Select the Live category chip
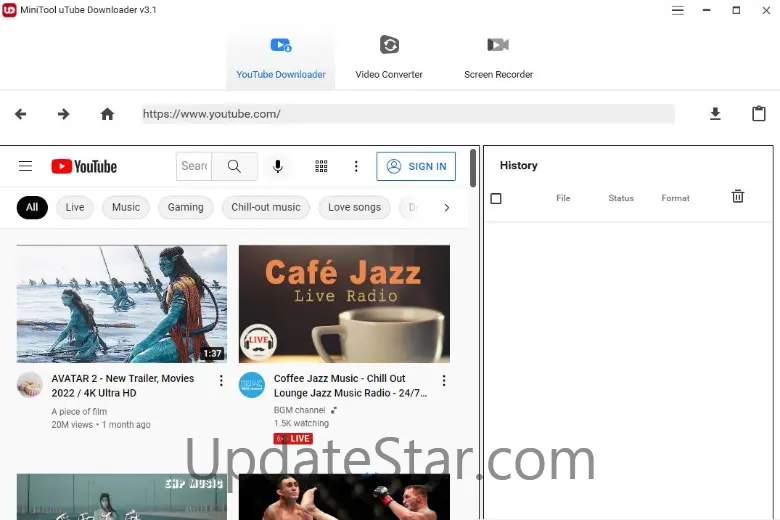Screen dimensions: 780x520 [x=75, y=208]
